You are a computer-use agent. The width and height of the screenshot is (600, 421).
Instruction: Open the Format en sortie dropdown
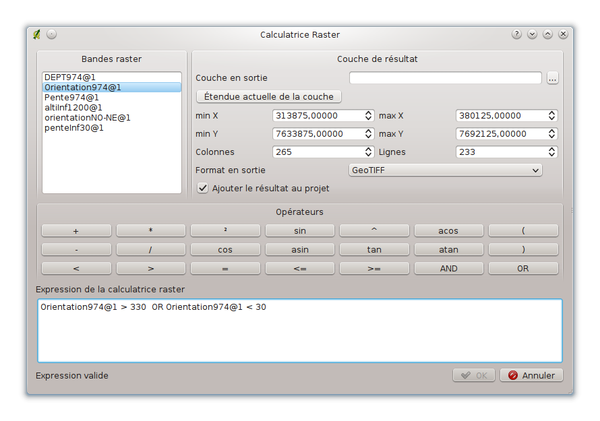(459, 171)
